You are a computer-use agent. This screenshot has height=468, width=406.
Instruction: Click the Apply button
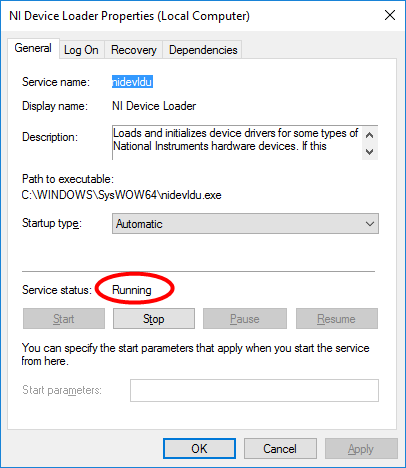[361, 449]
